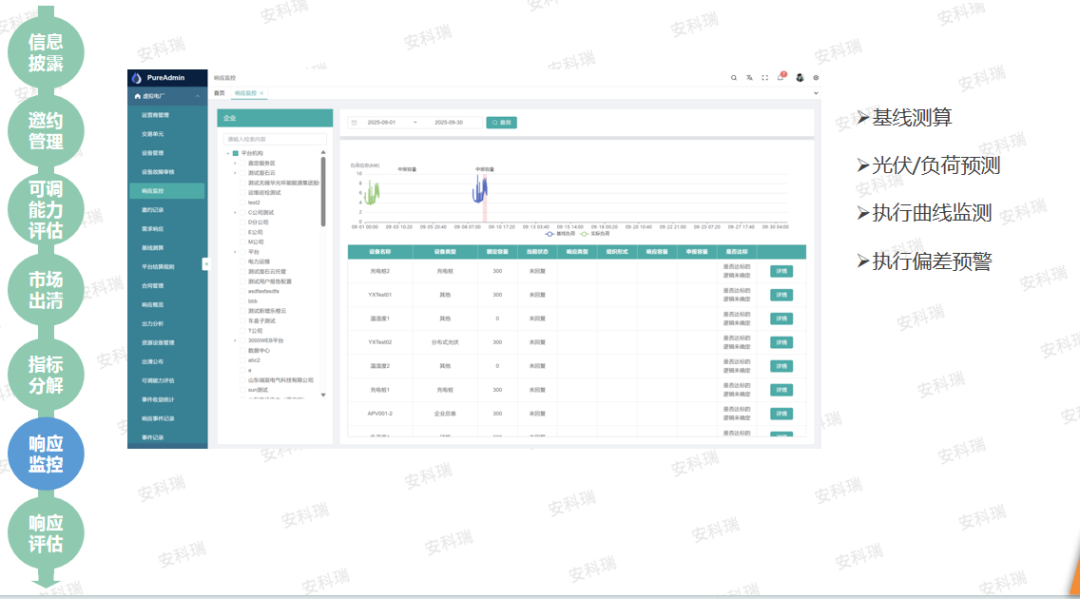Open 需求响应 in the sidebar
Screen dimensions: 1080x599
pos(167,229)
